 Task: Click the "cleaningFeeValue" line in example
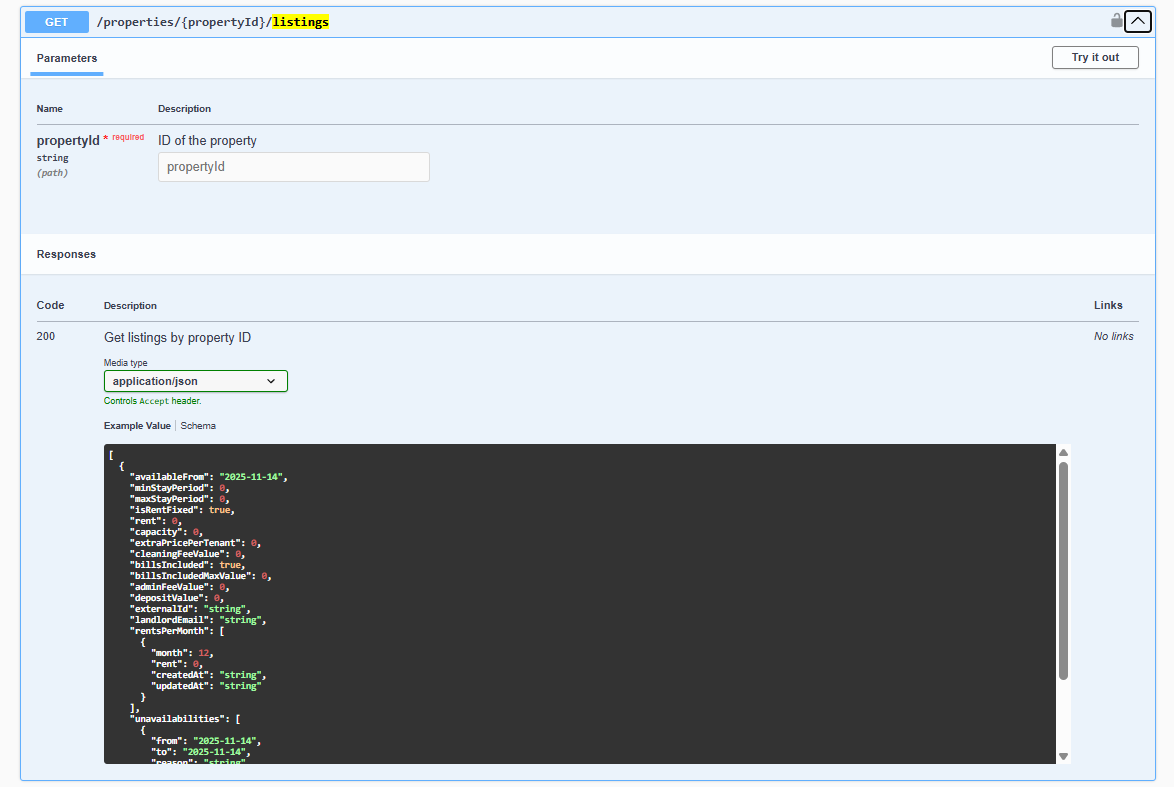[x=187, y=554]
